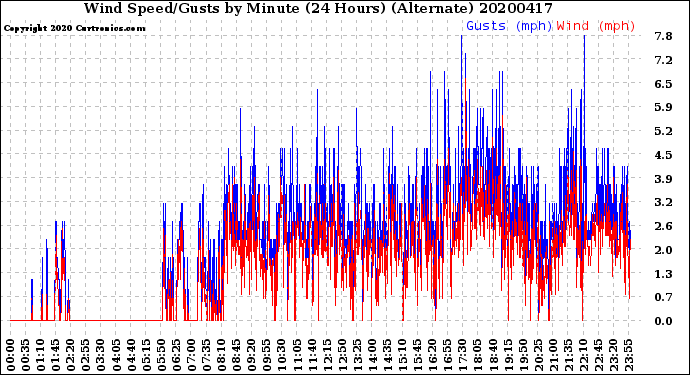Click the 'Copyright 2020 Cartronics.com' text
The image size is (690, 375).
pos(74,28)
